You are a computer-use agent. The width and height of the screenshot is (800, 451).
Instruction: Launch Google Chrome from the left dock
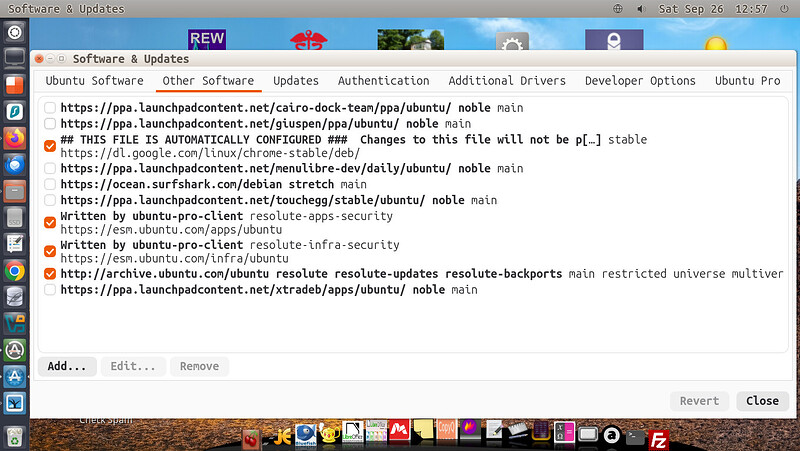pyautogui.click(x=14, y=271)
